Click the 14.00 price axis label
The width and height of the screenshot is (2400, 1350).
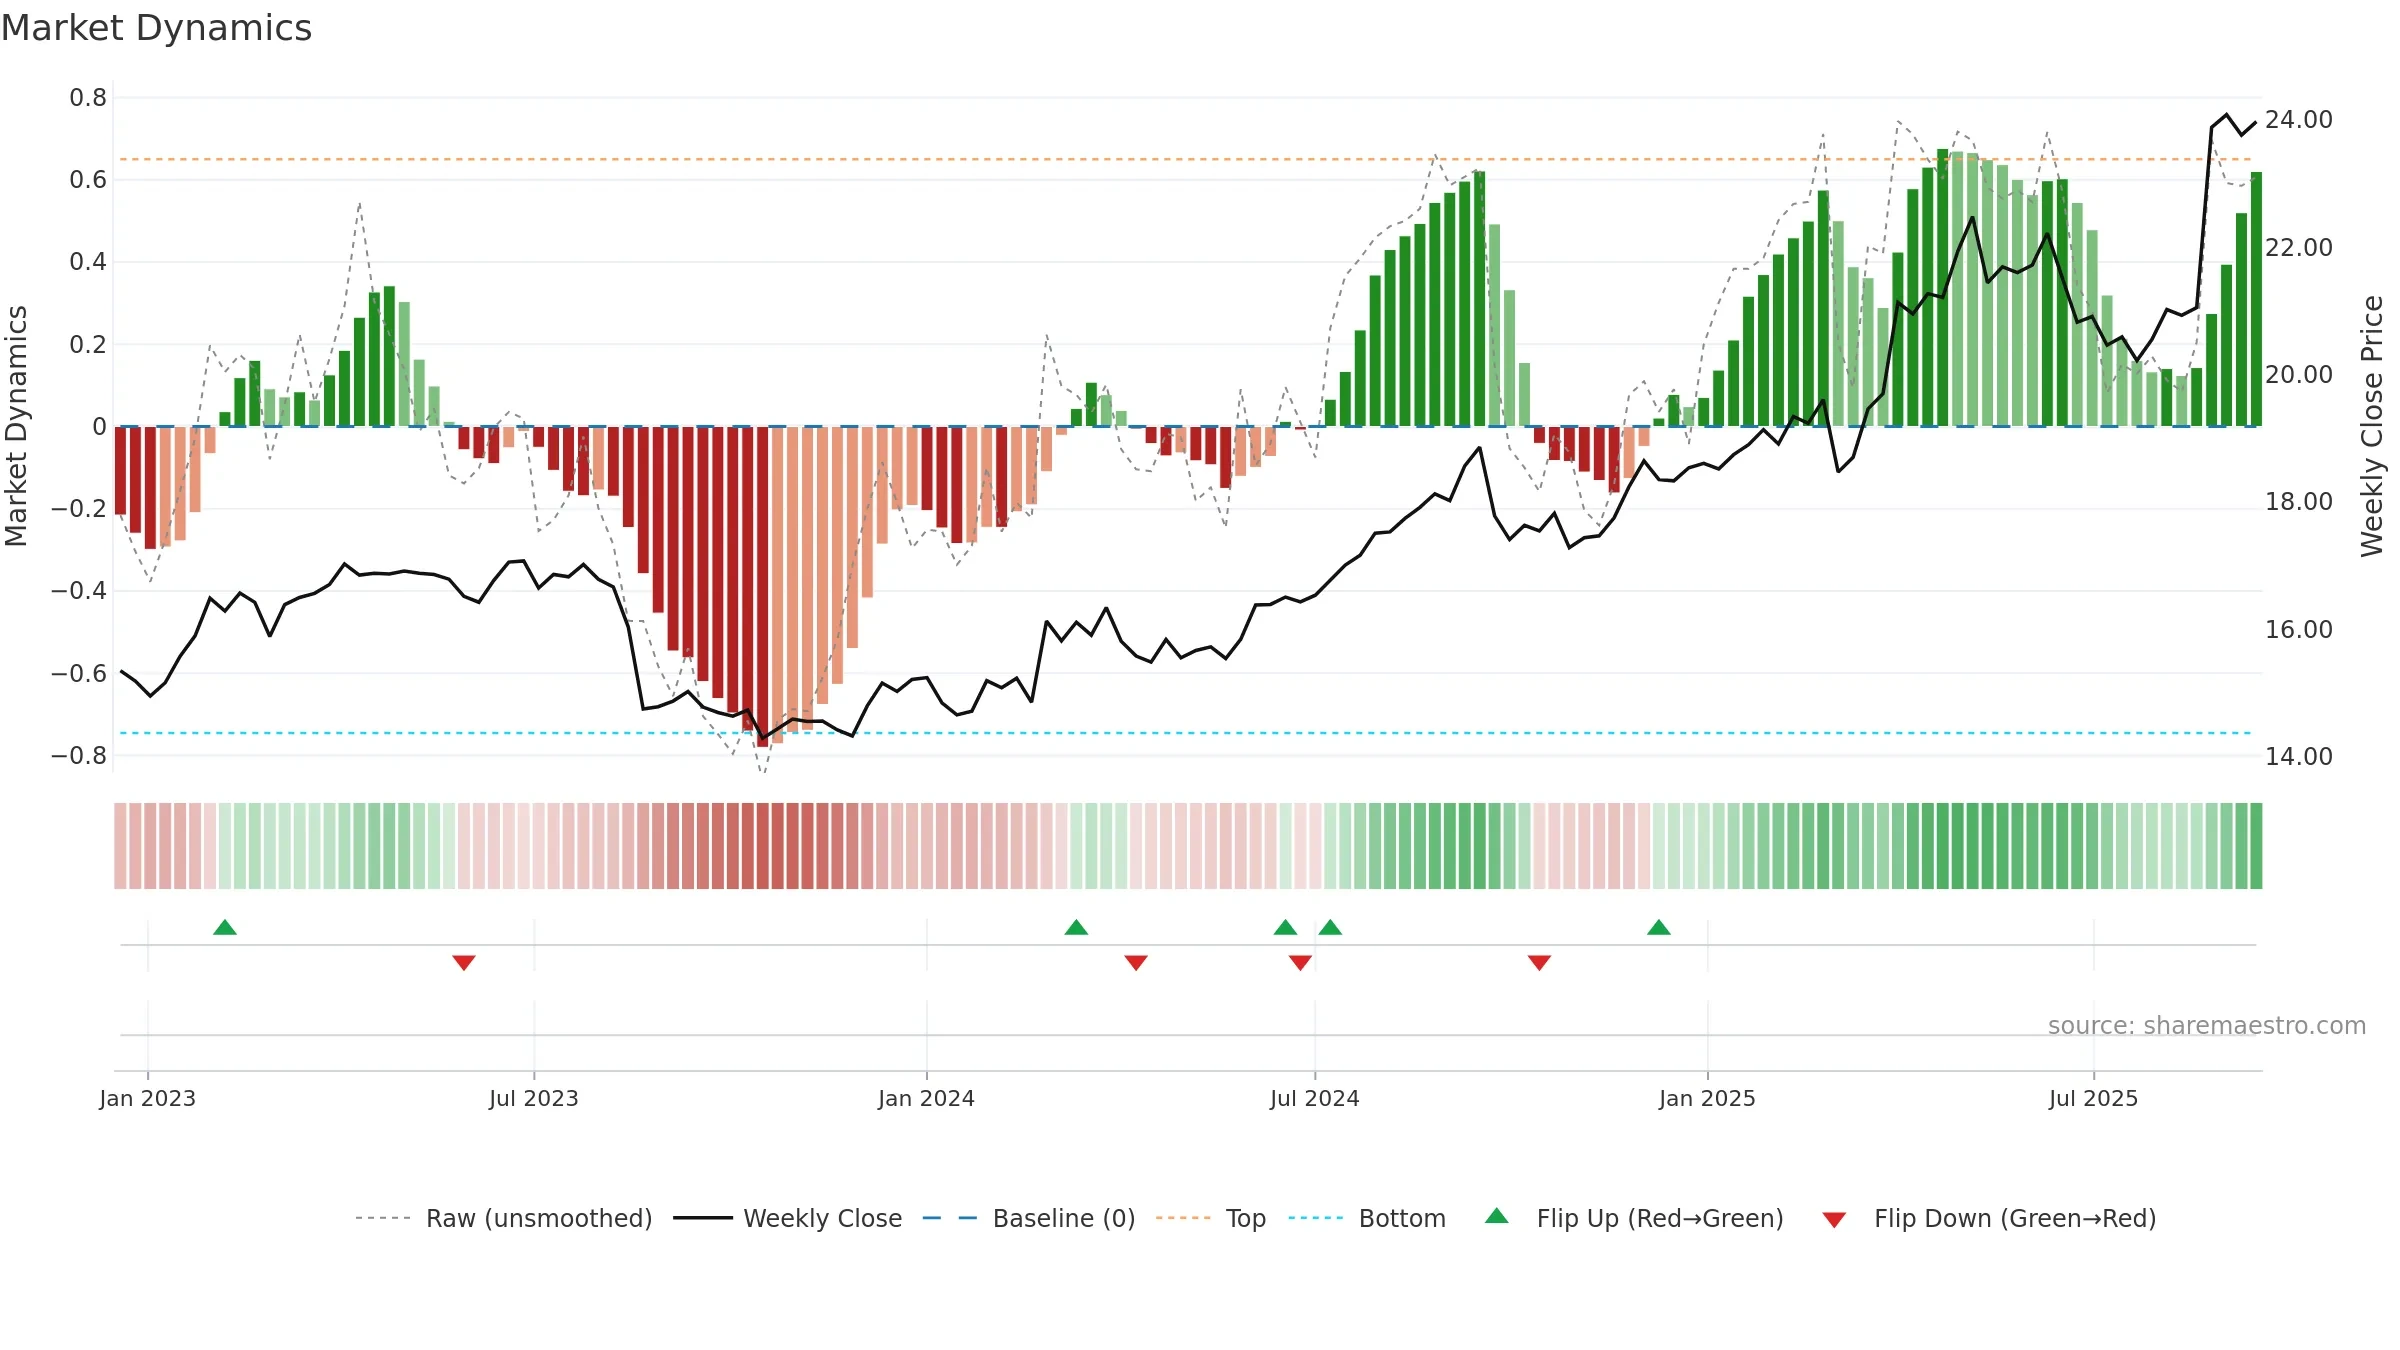point(2299,757)
